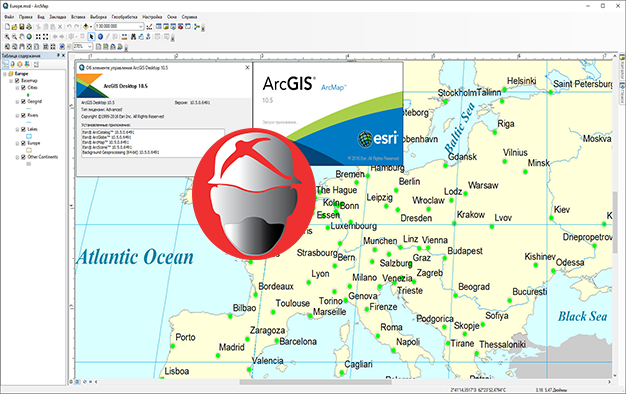
Task: Close the About ArcGIS Desktop dialog
Action: pyautogui.click(x=247, y=67)
